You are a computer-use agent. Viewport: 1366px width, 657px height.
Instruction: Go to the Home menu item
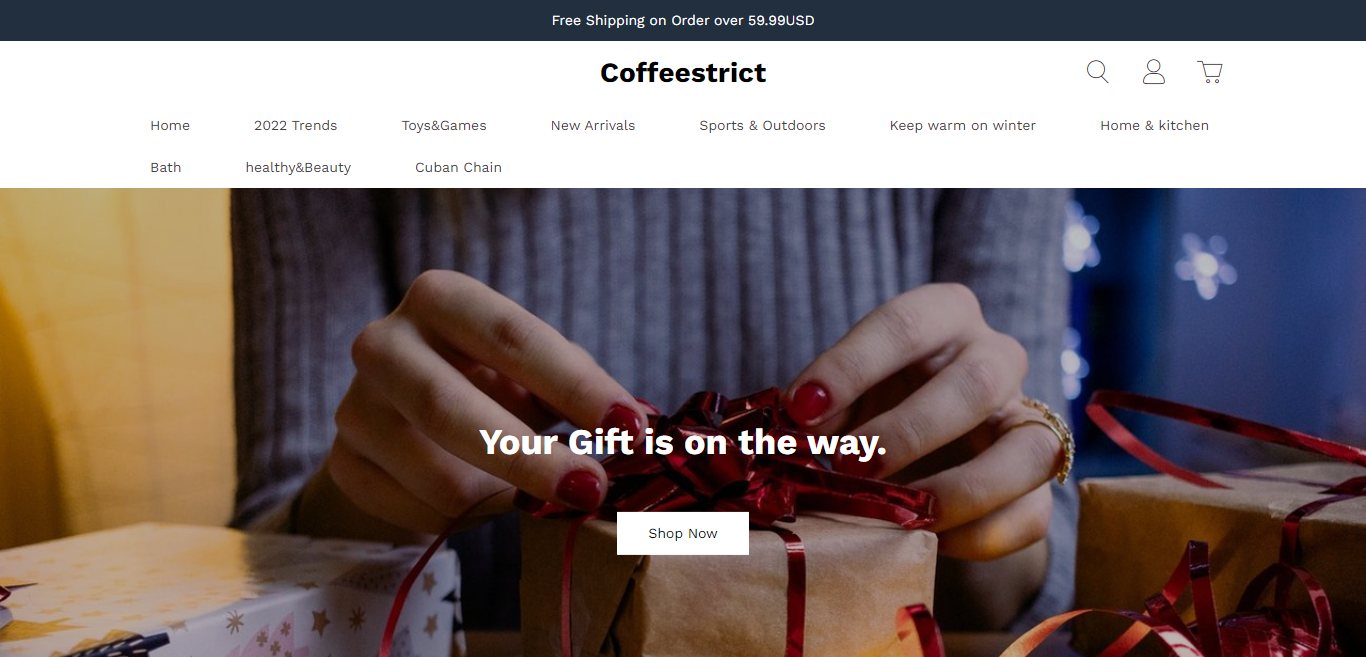[170, 125]
